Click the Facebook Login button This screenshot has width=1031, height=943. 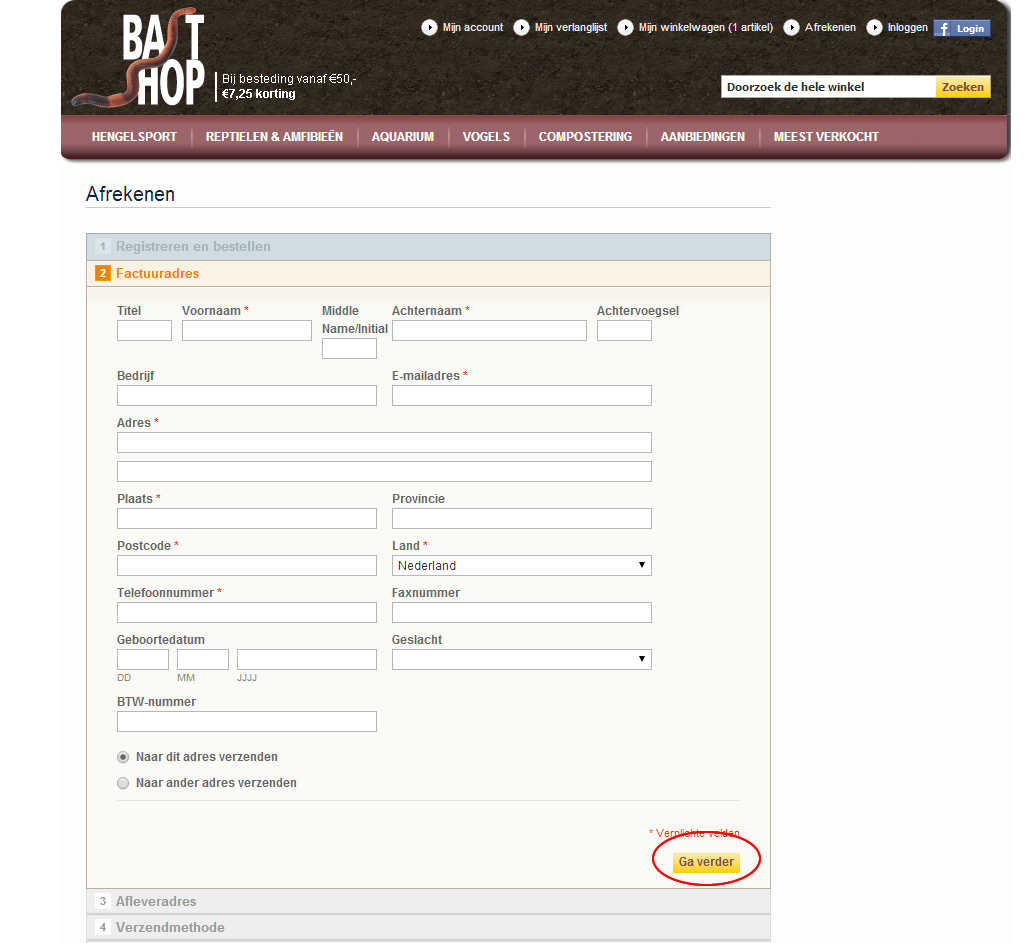click(x=962, y=28)
